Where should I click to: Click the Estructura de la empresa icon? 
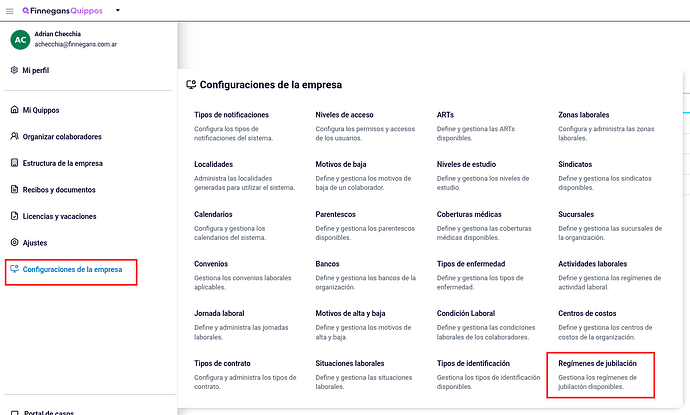[x=15, y=163]
